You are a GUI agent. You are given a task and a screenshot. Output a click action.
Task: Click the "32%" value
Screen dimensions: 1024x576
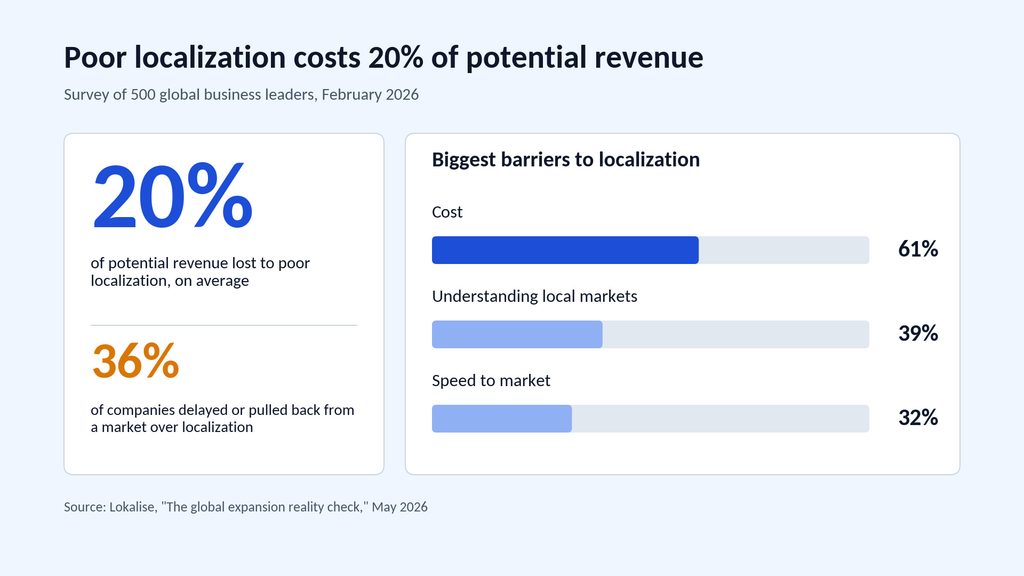pyautogui.click(x=918, y=417)
